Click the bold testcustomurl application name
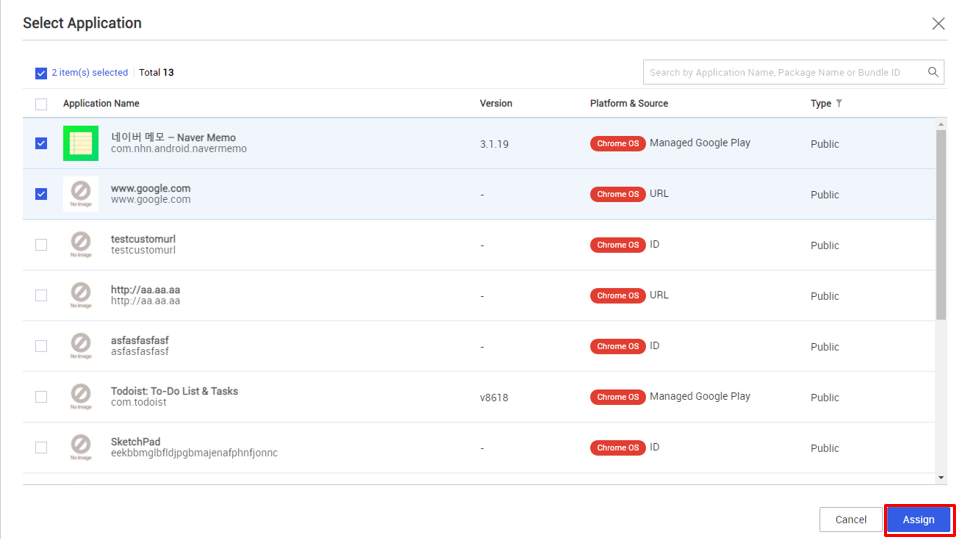Viewport: 968px width, 539px height. coord(143,239)
